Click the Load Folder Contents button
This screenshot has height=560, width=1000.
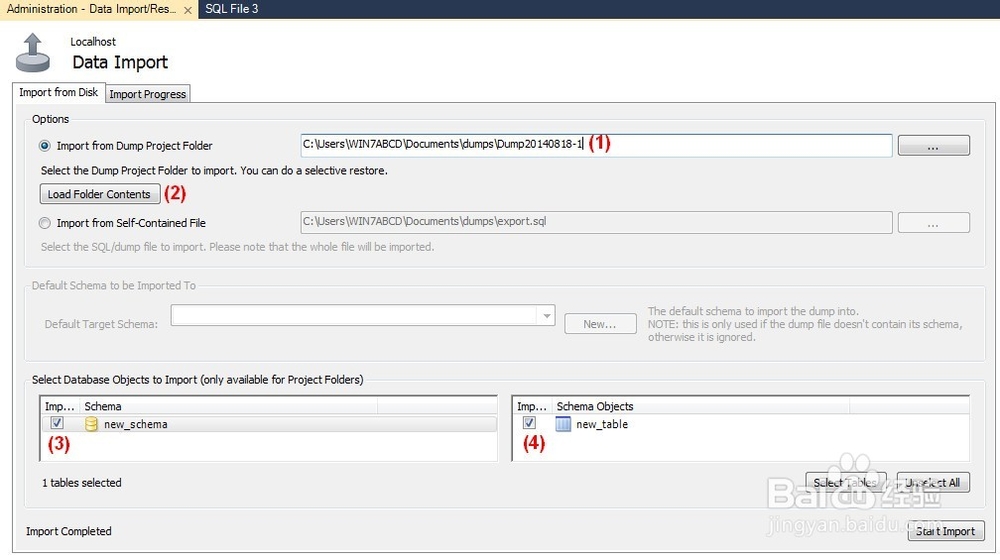tap(99, 194)
